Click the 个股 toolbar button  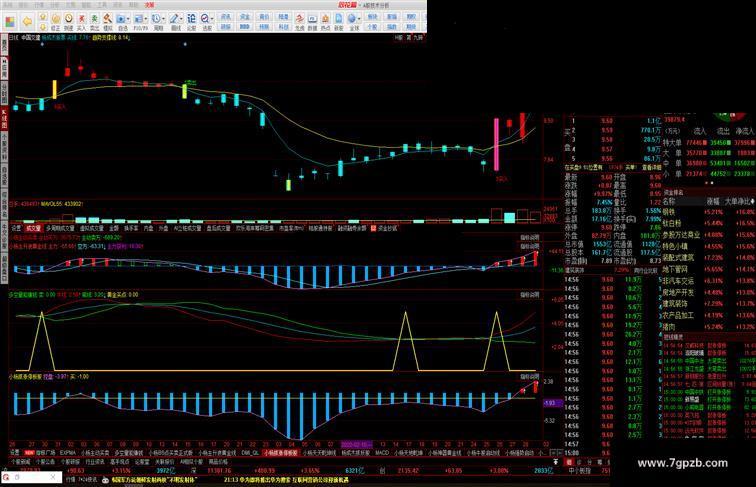point(372,27)
